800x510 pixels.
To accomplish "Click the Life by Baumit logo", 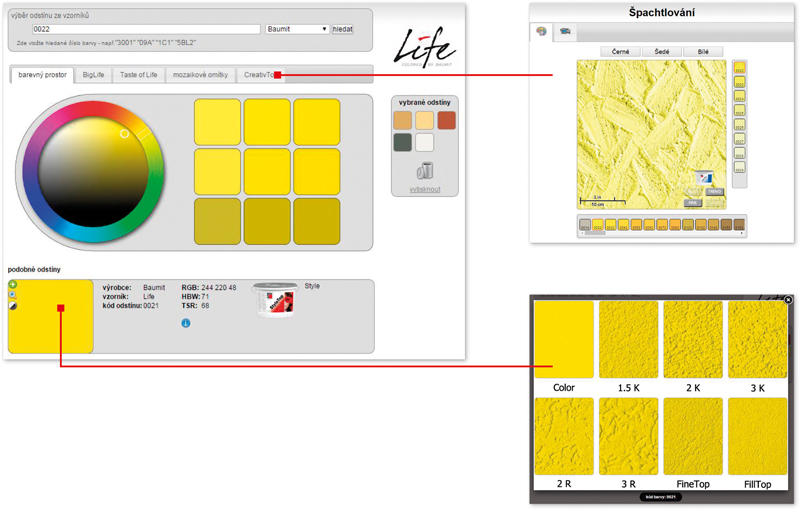I will 424,47.
